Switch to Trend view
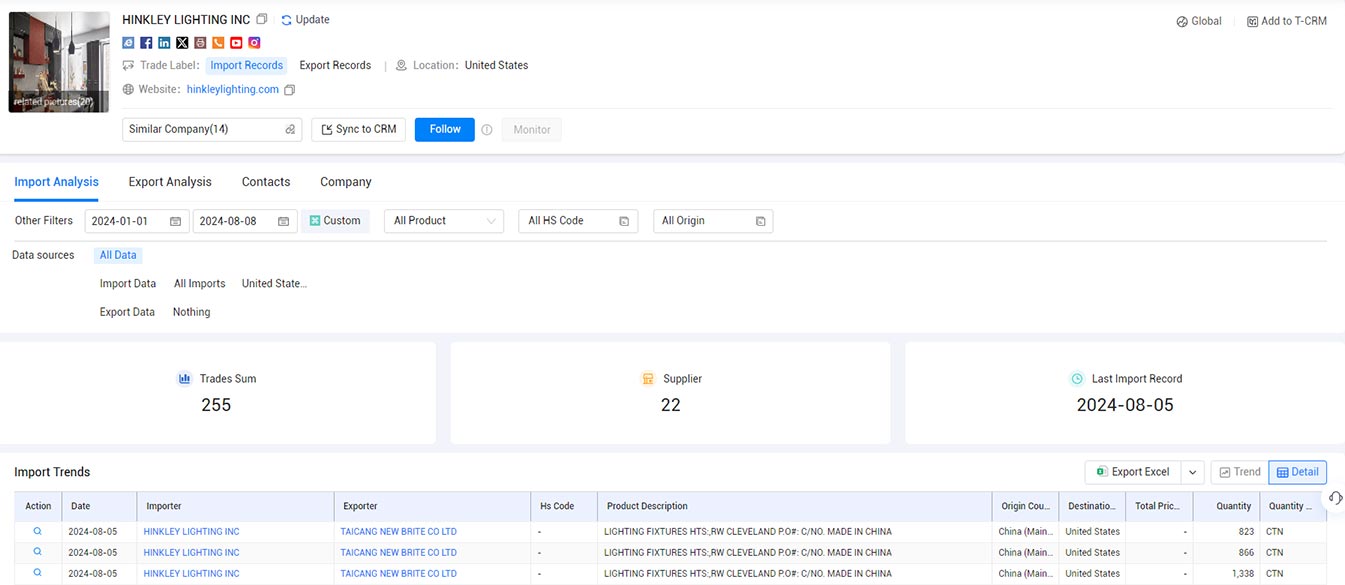1345x585 pixels. 1239,472
